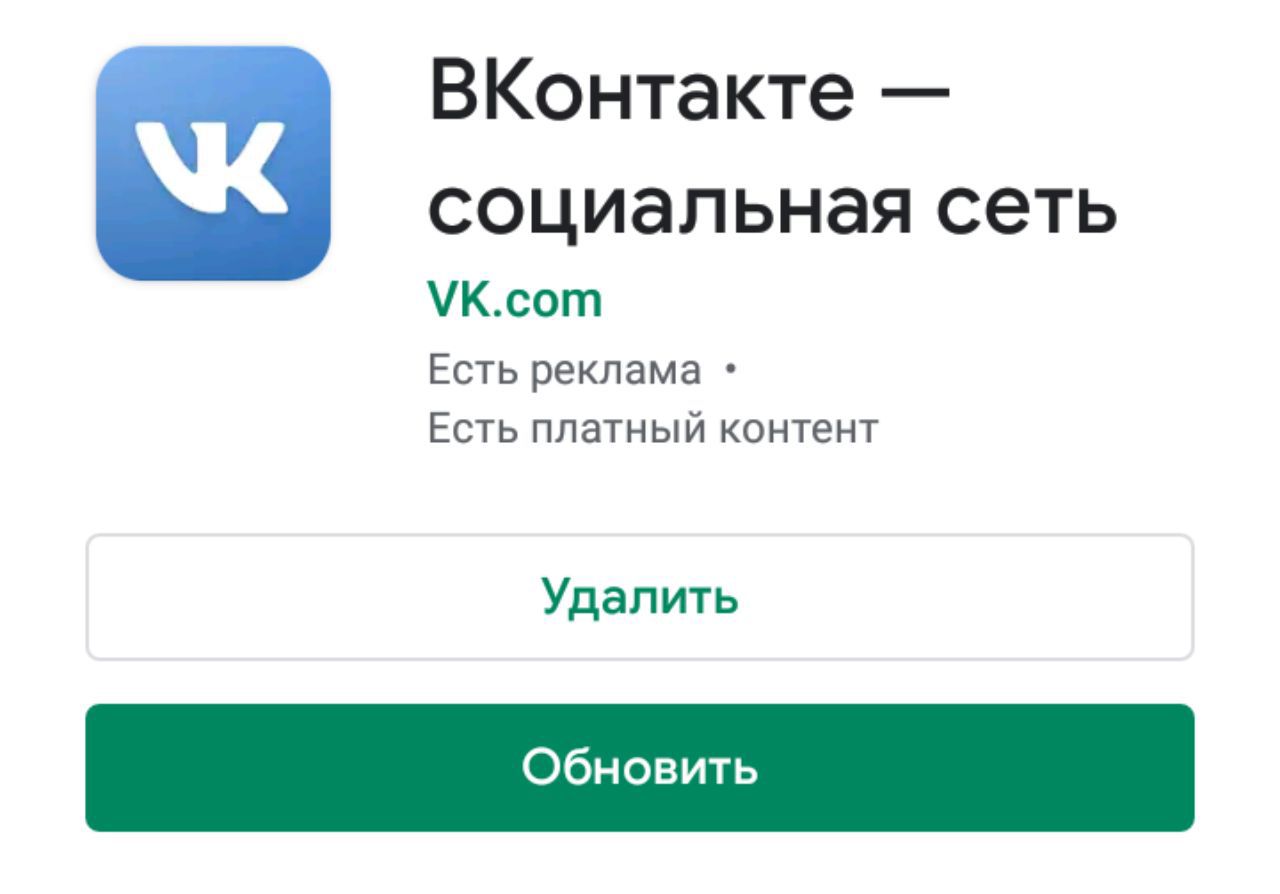The height and width of the screenshot is (894, 1280).
Task: Tap социальная сеть in the title's second line
Action: click(772, 208)
